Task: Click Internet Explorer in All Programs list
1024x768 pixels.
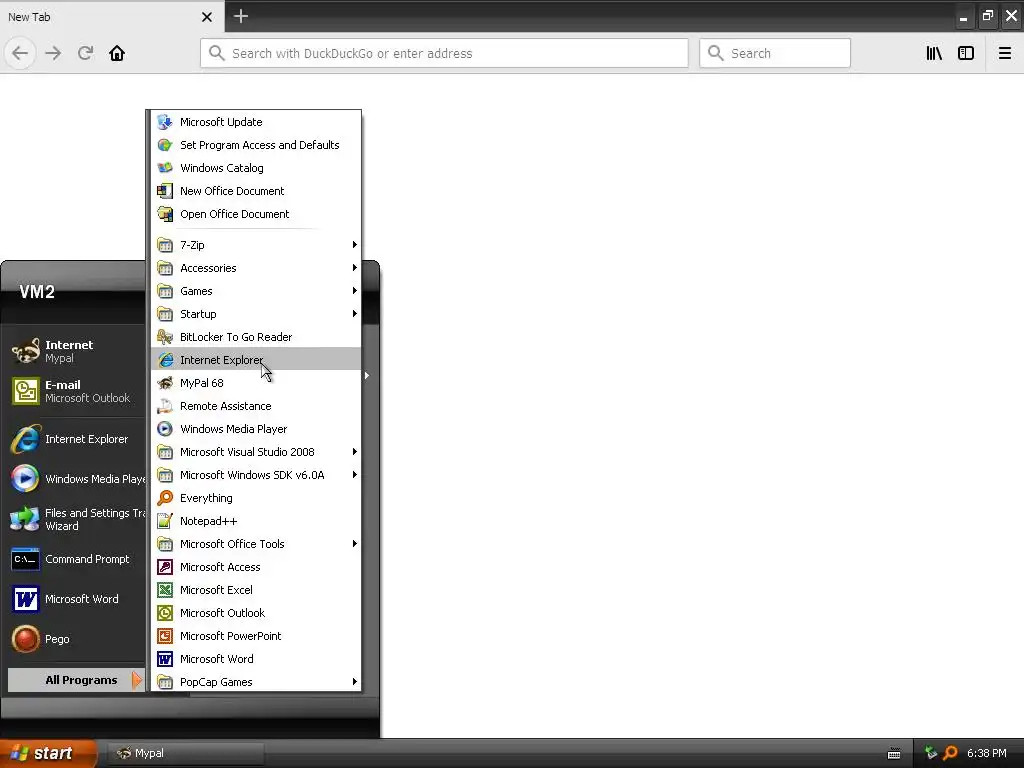Action: tap(256, 360)
